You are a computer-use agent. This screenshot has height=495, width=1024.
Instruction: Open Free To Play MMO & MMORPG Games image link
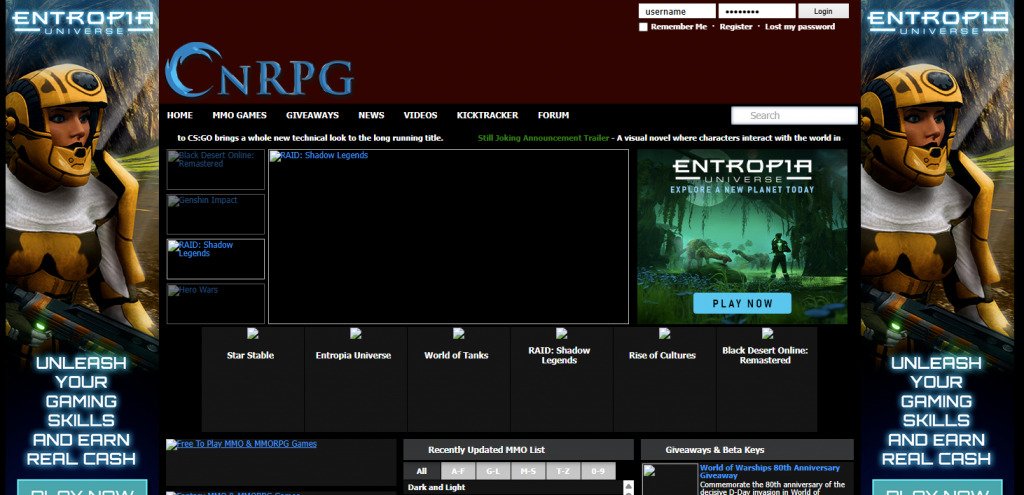[x=281, y=462]
